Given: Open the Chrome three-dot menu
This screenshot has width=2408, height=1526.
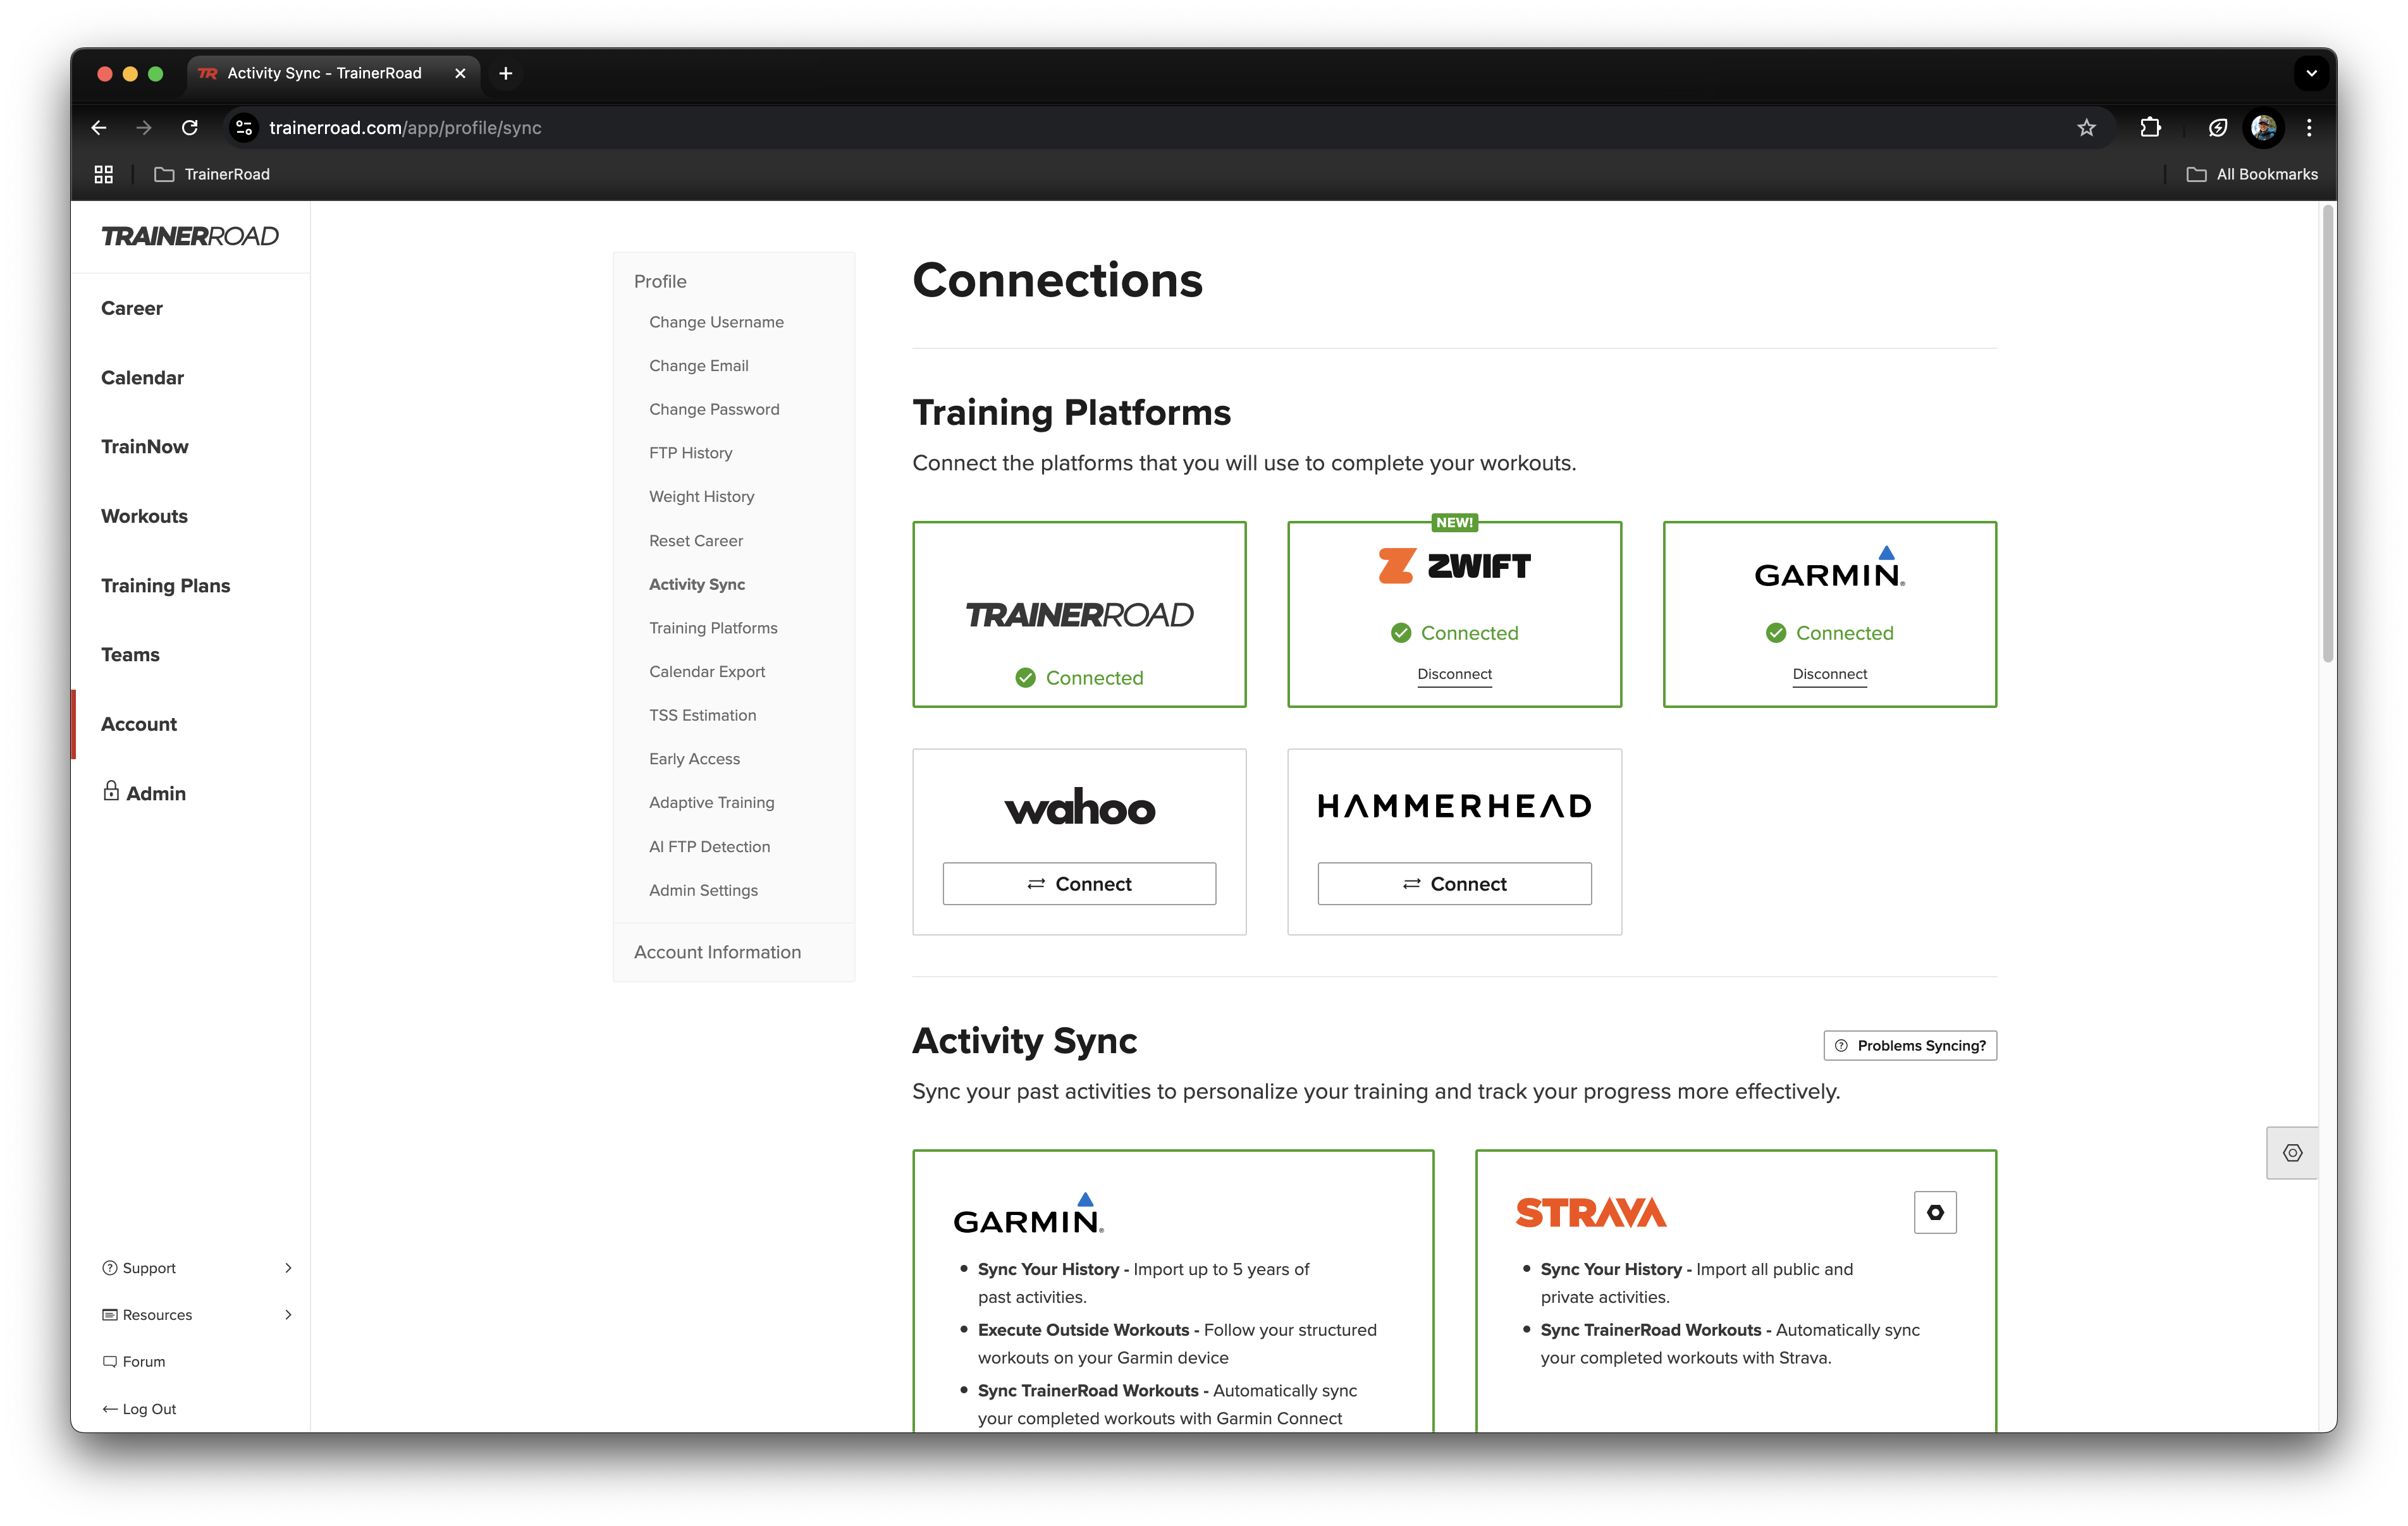Looking at the screenshot, I should coord(2309,127).
